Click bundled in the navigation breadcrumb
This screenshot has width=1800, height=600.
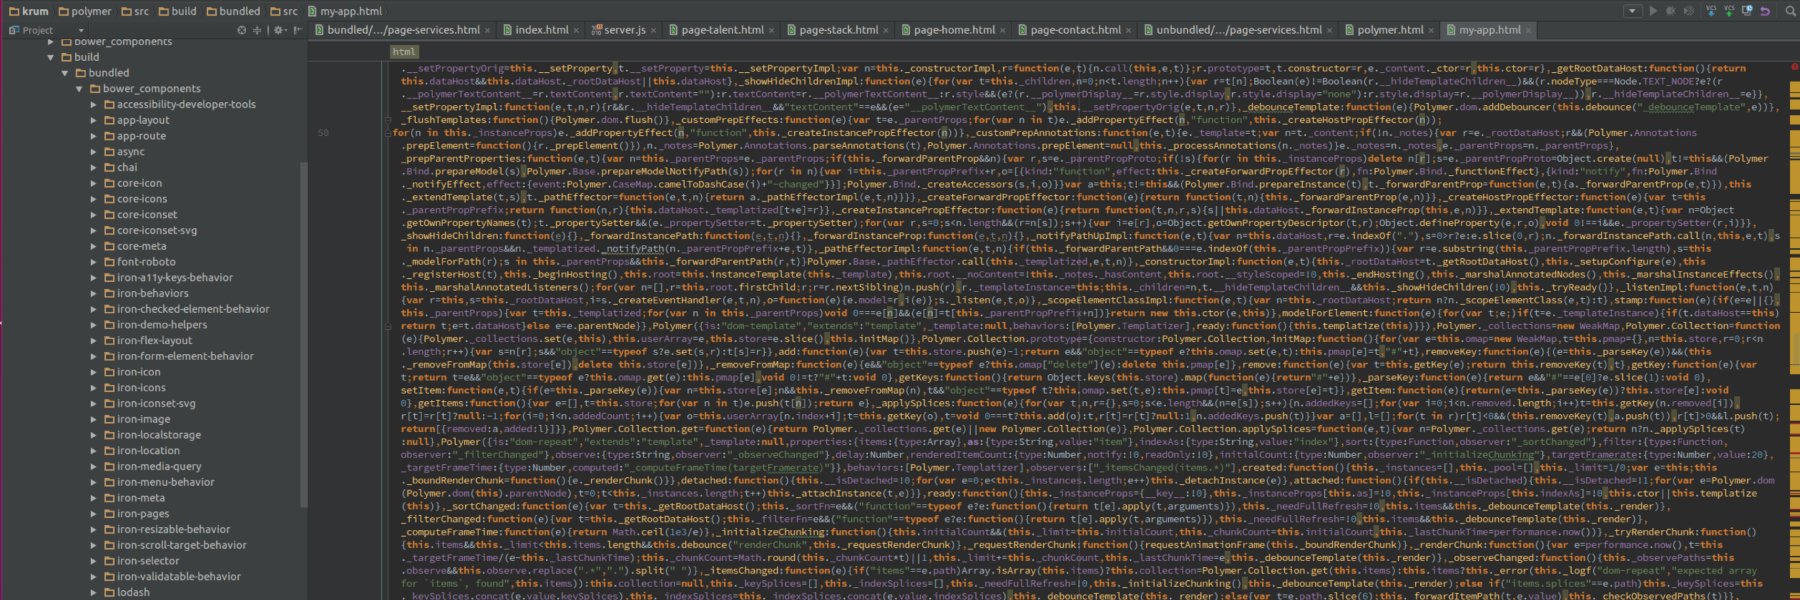pos(232,11)
